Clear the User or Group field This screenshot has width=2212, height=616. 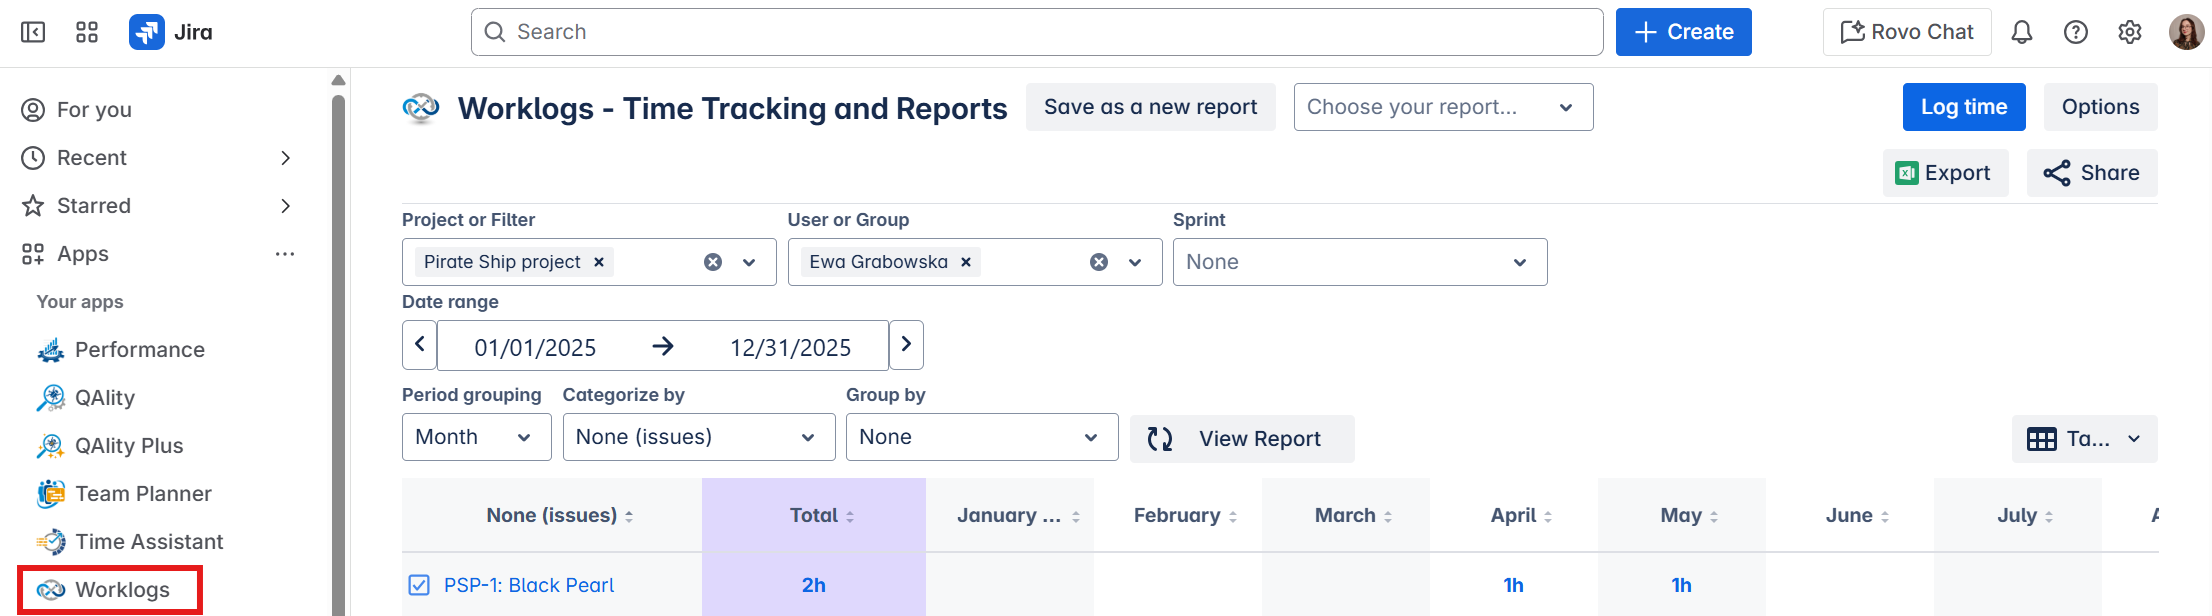point(1099,262)
